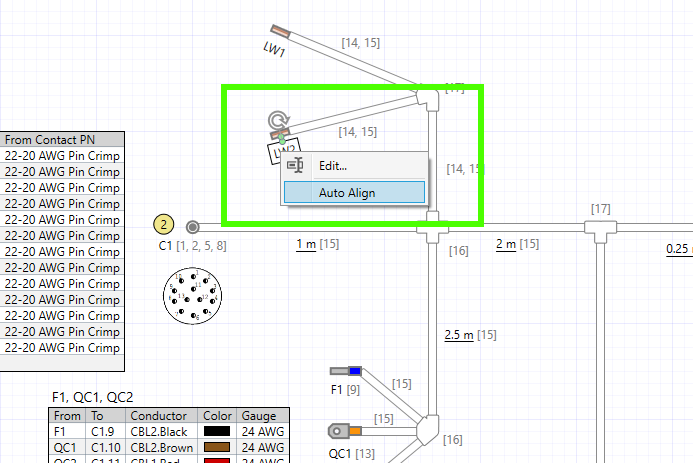
Task: Click the From Contact PN column header
Action: (x=62, y=140)
